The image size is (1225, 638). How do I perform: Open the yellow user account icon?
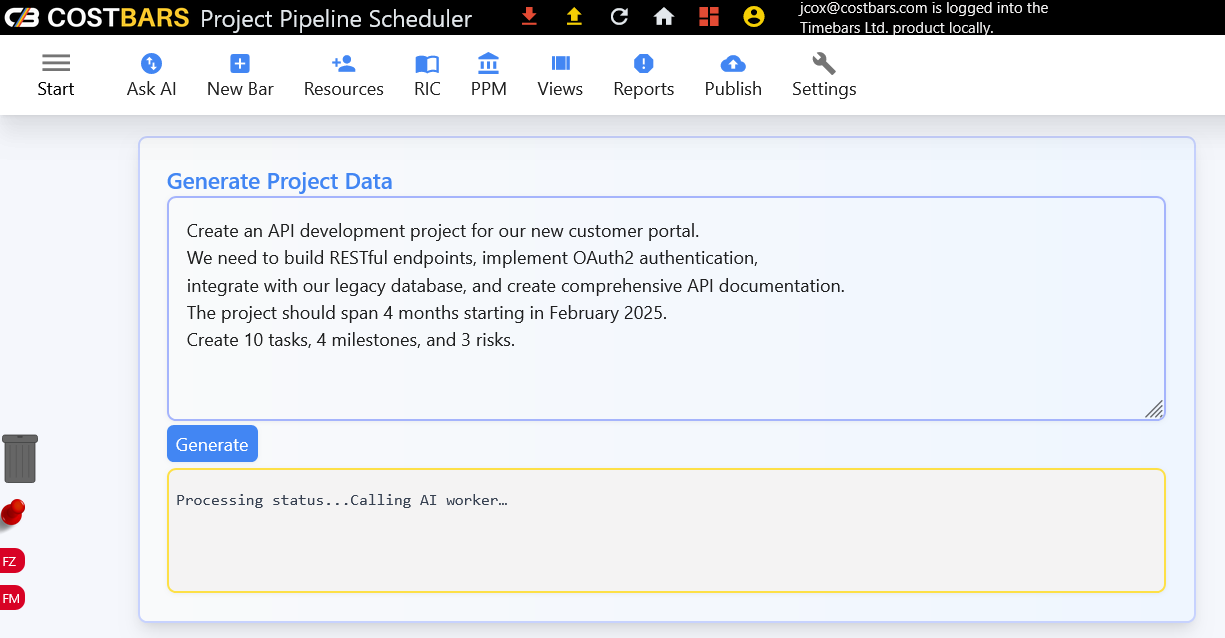coord(754,16)
